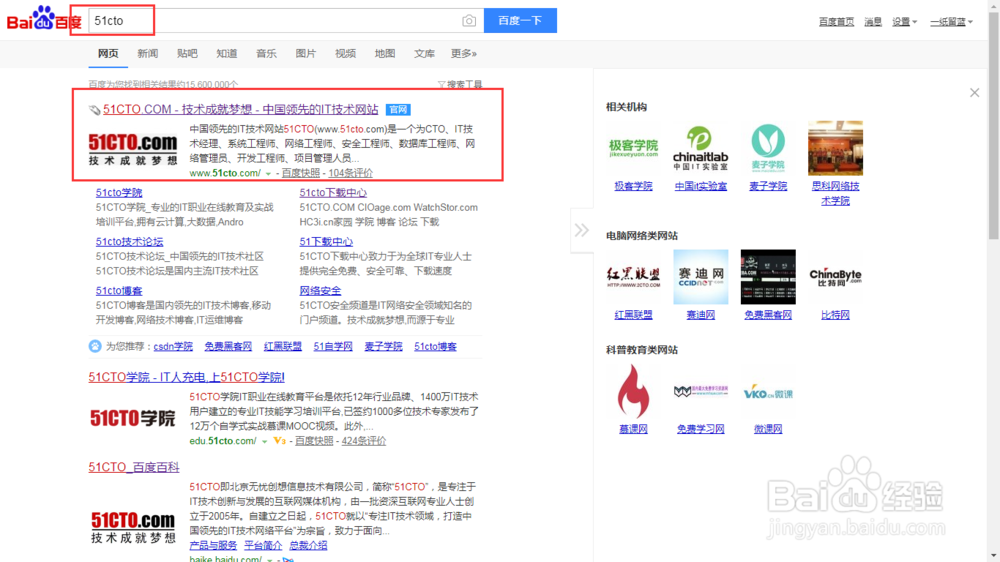Screen dimensions: 1000x562
Task: Switch to 贴吧 tab
Action: [187, 54]
